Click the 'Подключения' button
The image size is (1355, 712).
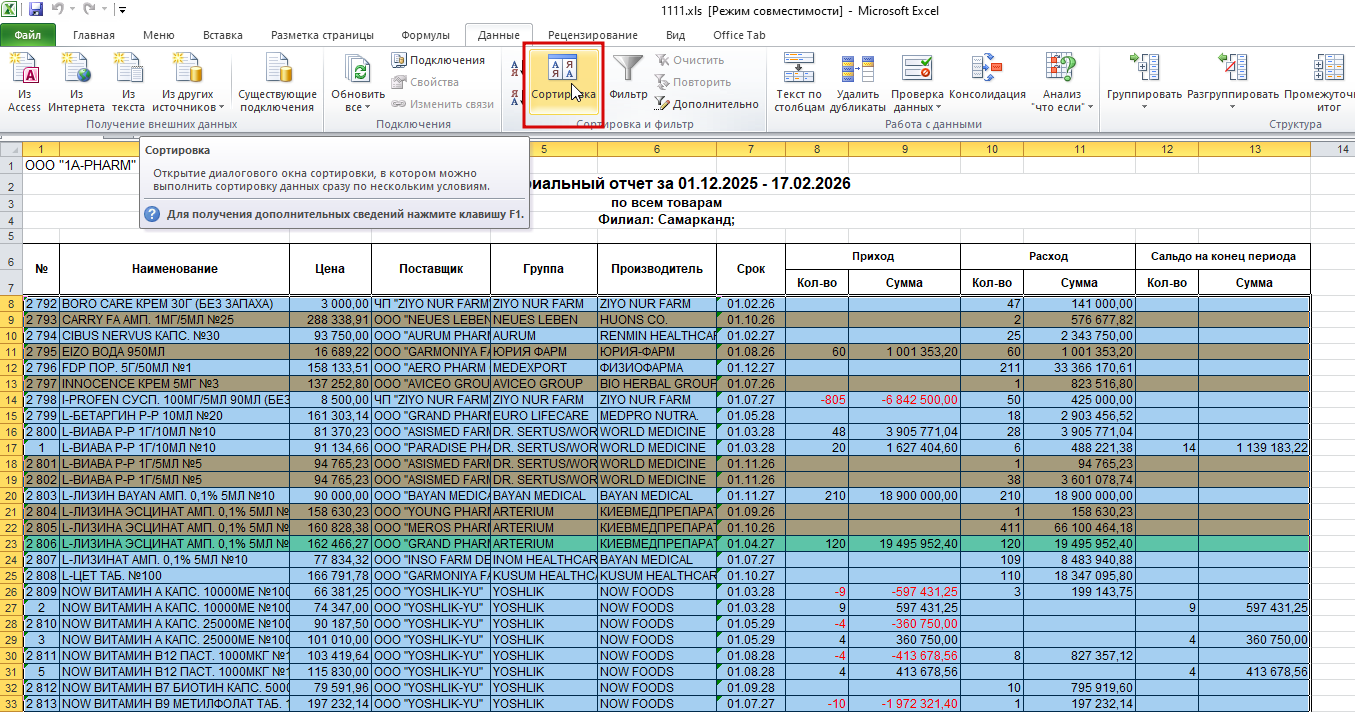coord(437,60)
